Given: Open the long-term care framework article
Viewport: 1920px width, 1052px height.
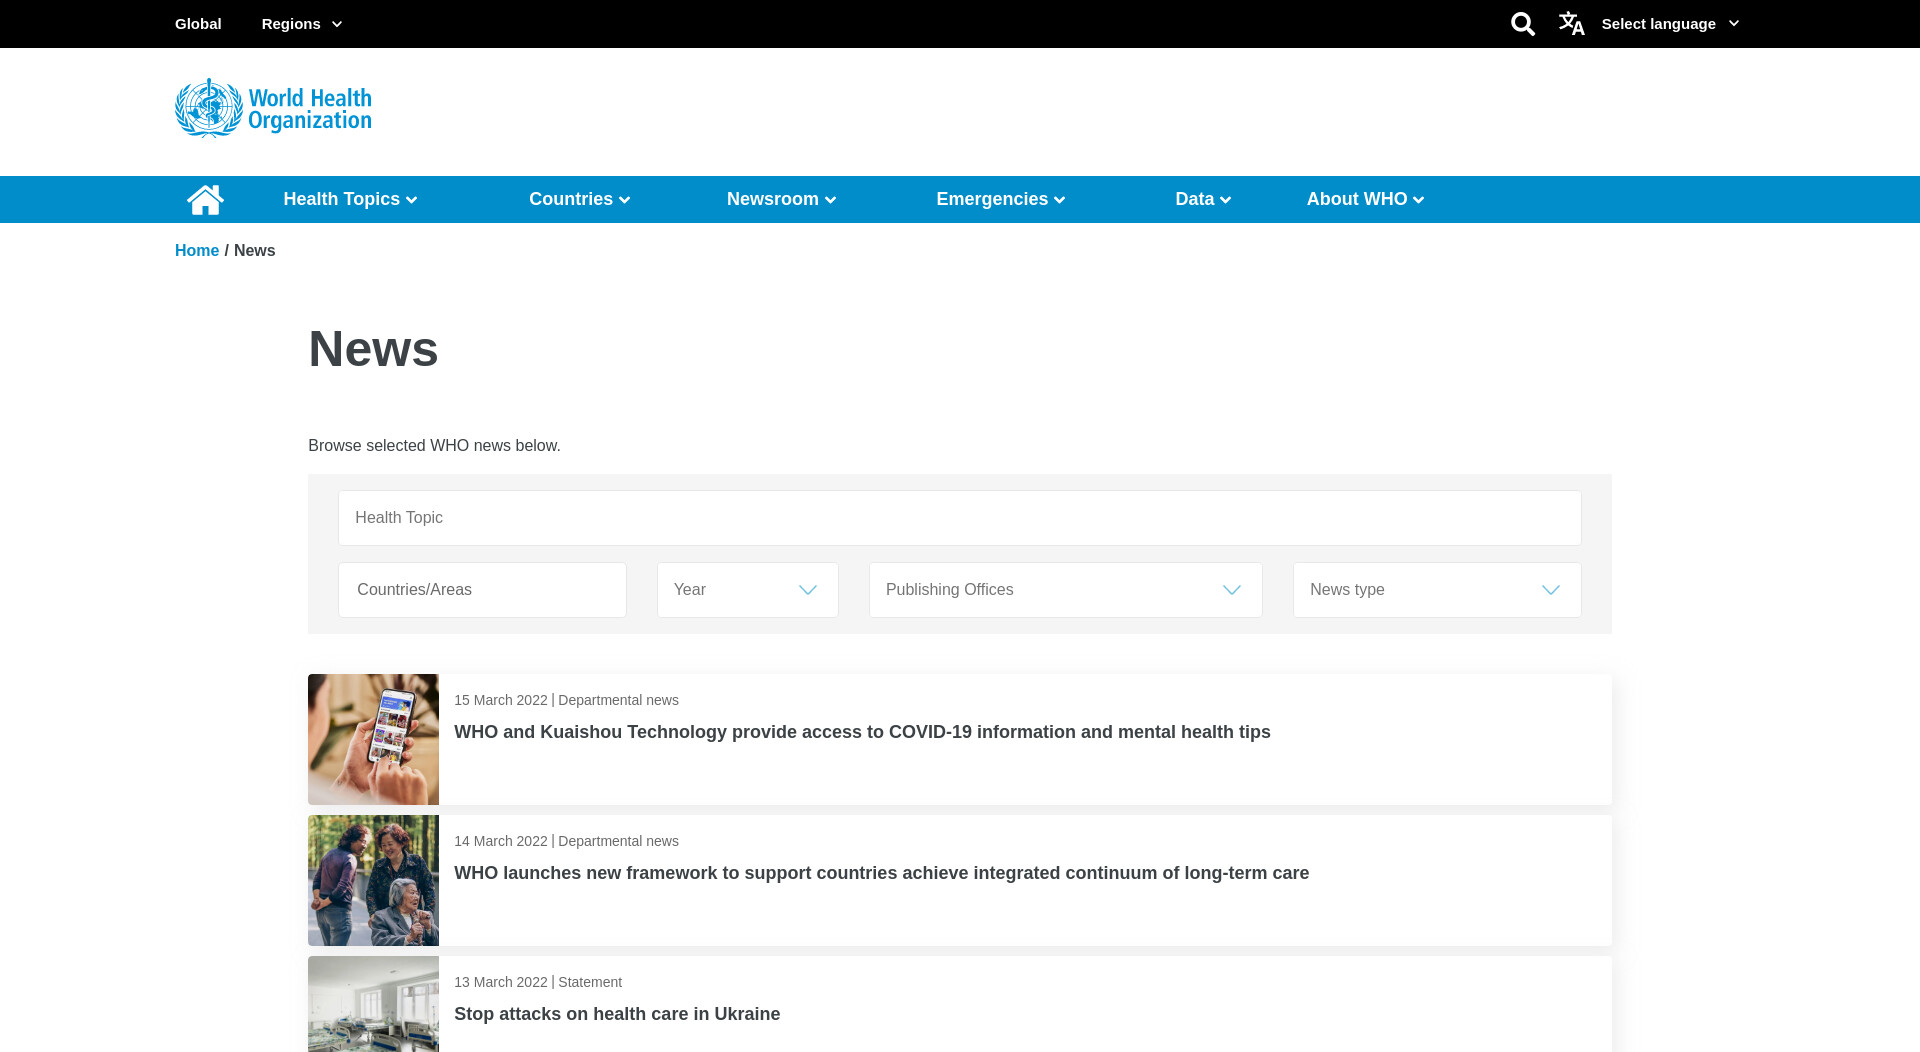Looking at the screenshot, I should click(x=881, y=873).
